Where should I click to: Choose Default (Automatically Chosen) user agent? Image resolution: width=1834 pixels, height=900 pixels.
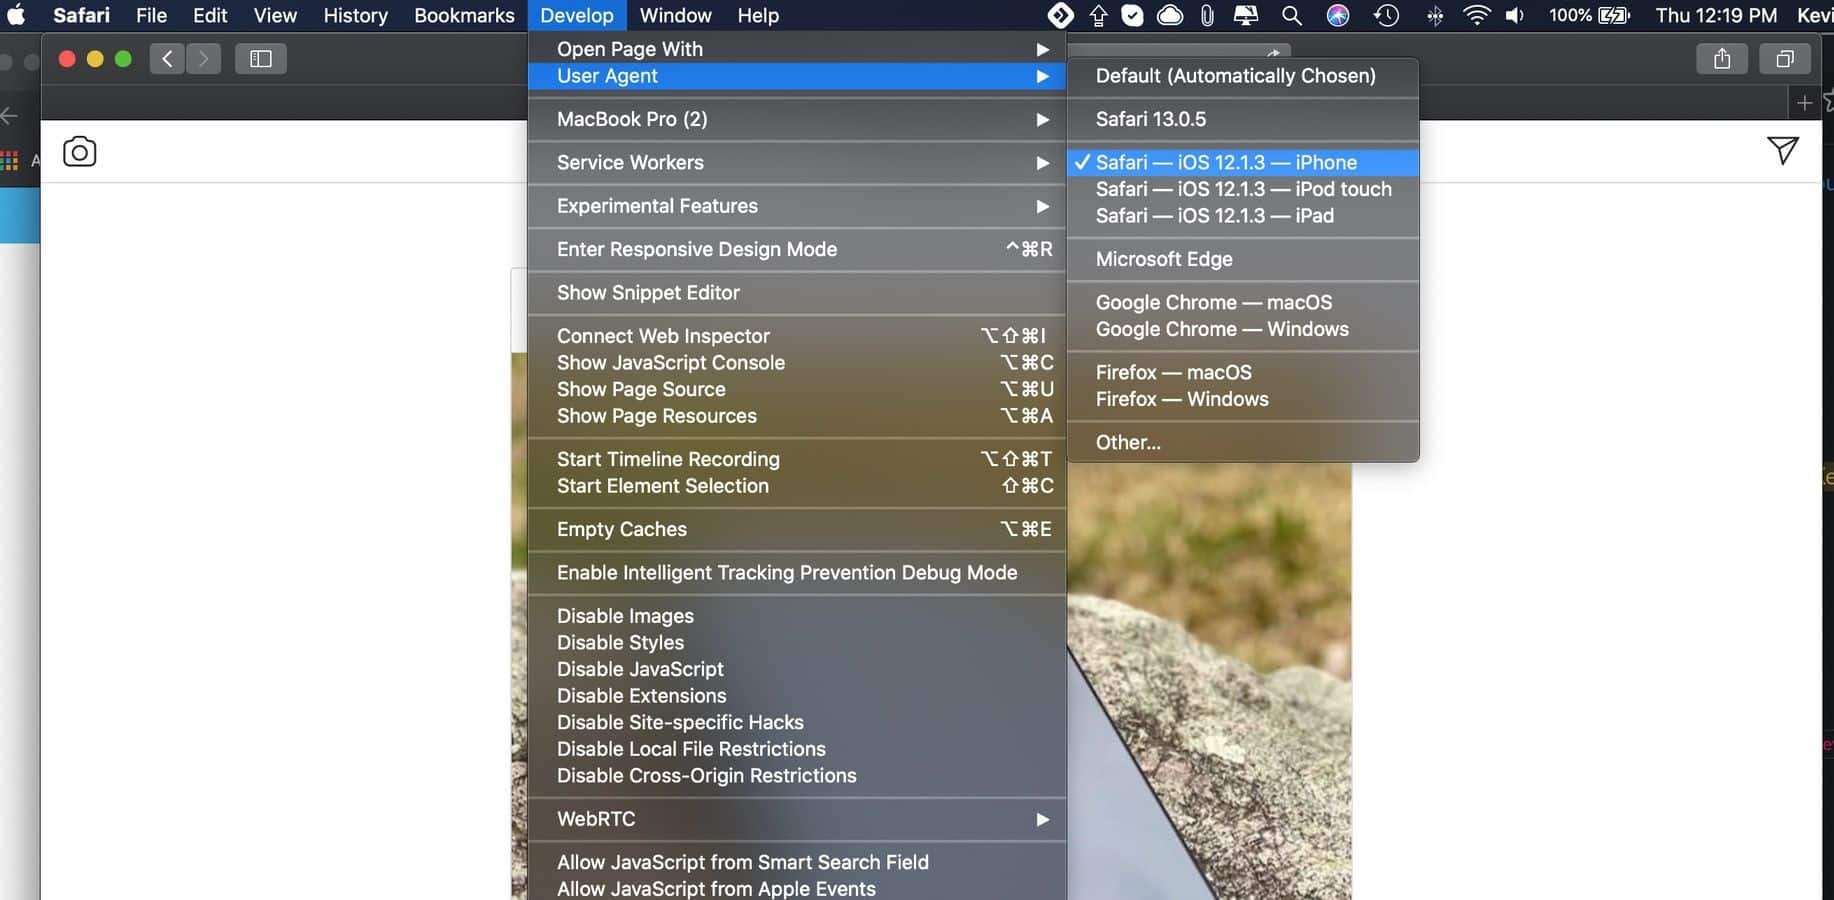[1243, 76]
